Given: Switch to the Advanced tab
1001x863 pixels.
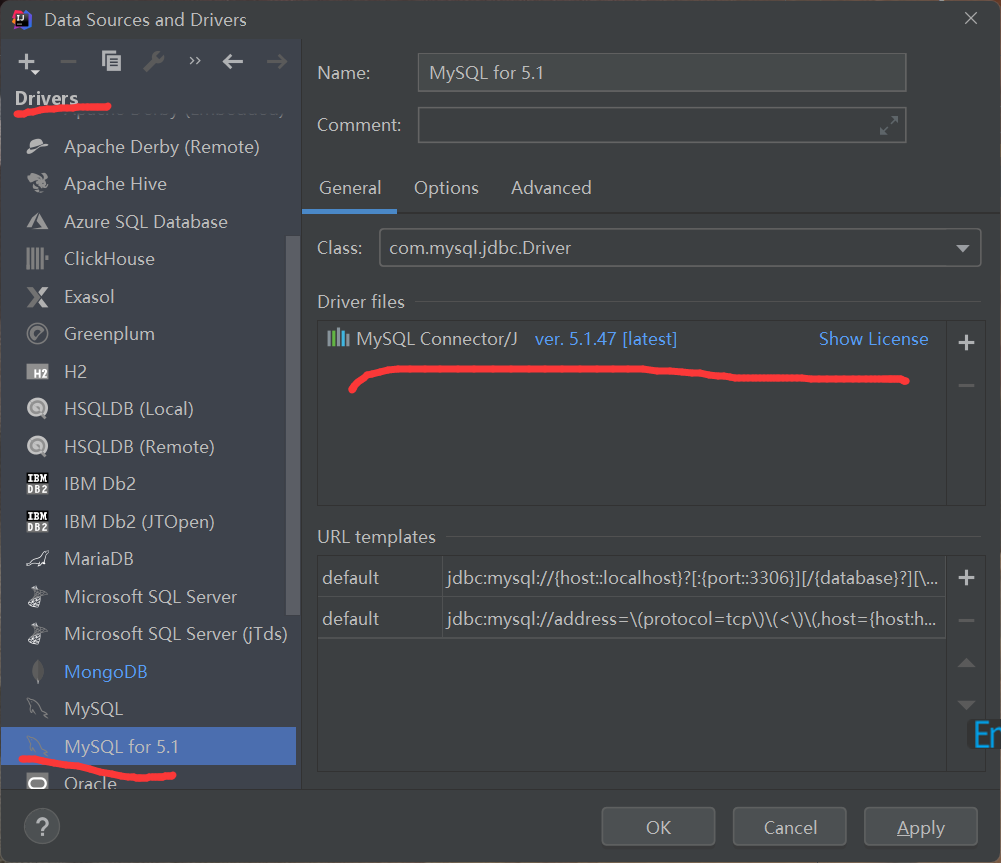Looking at the screenshot, I should click(x=551, y=188).
